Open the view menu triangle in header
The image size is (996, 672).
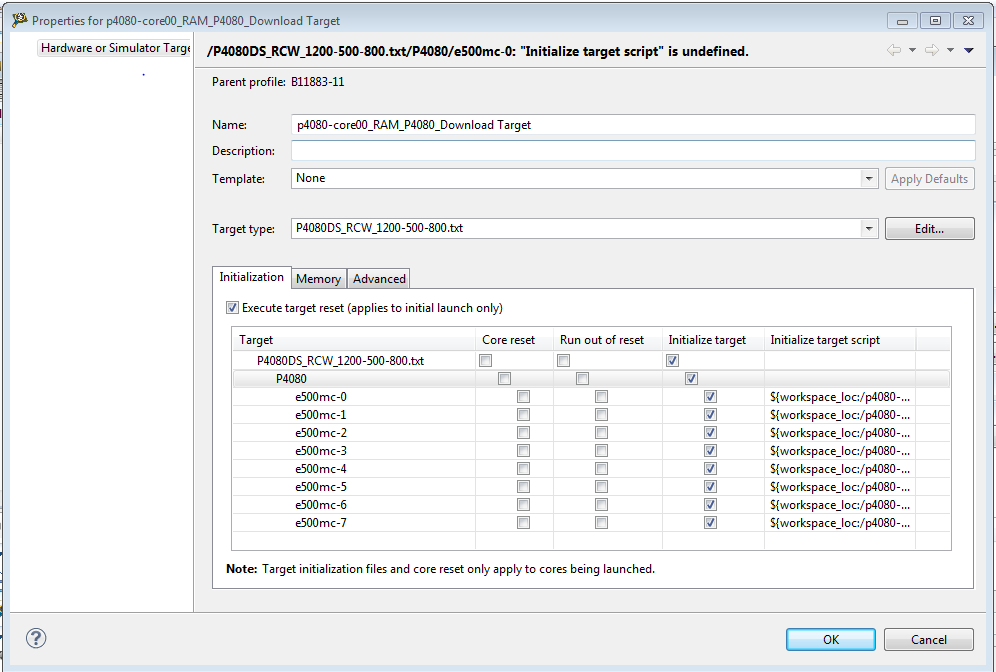click(969, 50)
